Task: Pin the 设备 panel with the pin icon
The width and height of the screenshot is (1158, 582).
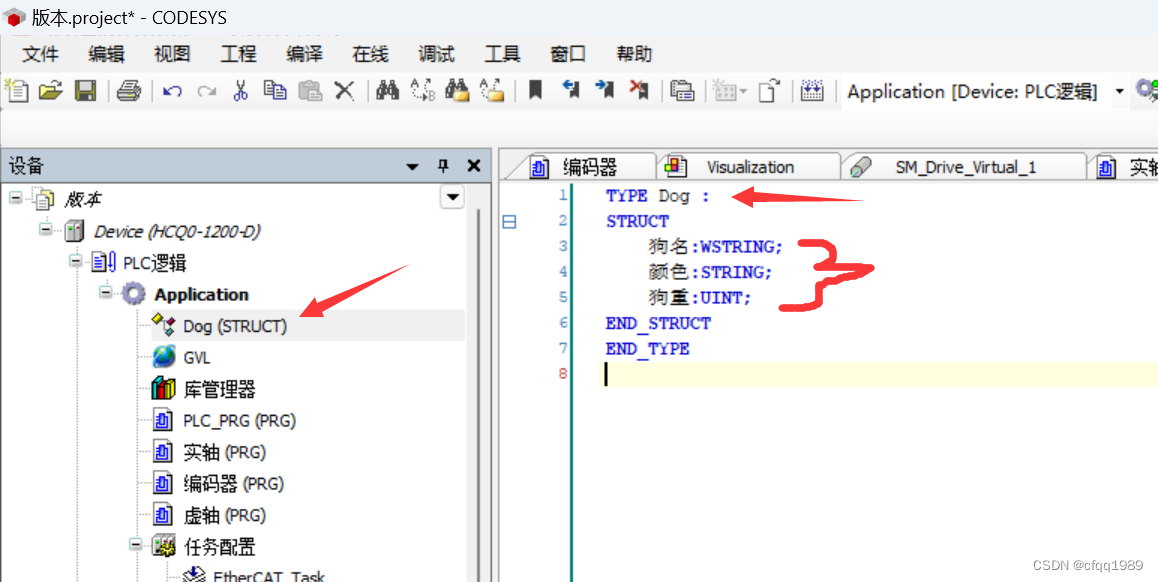Action: tap(443, 165)
